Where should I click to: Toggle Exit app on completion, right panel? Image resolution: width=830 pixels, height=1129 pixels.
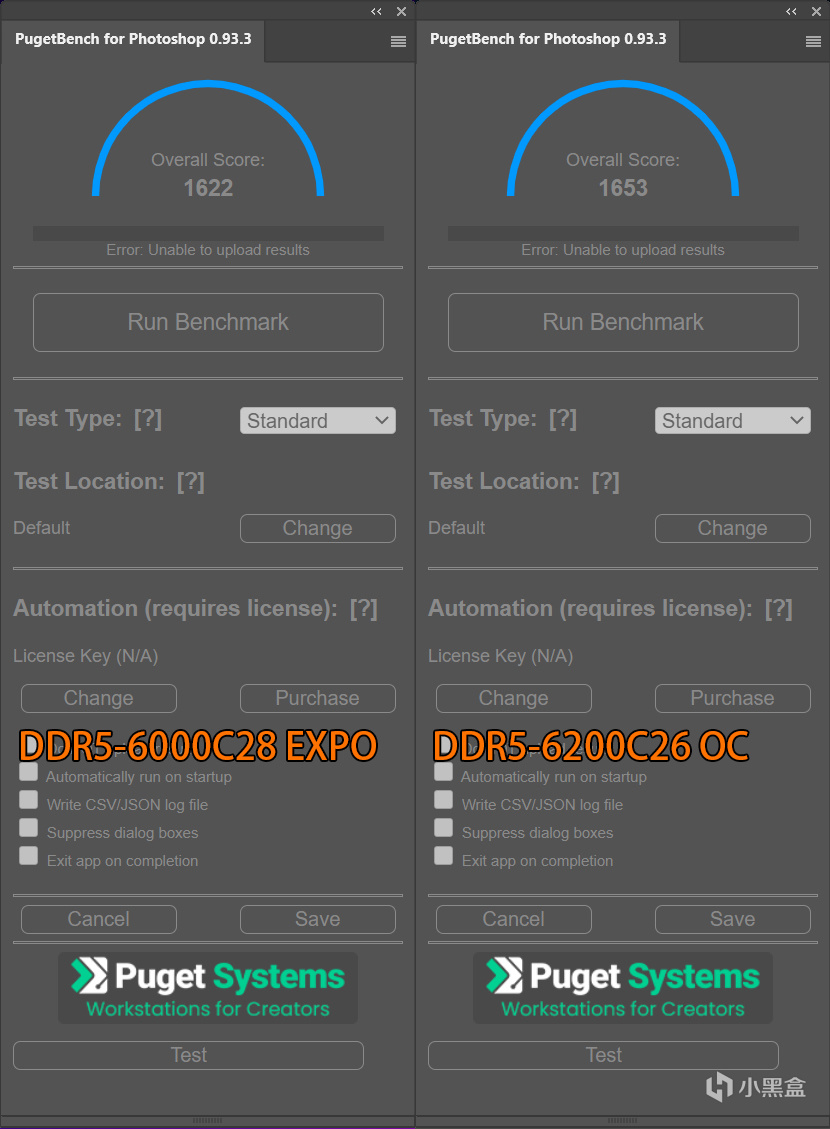pyautogui.click(x=443, y=856)
